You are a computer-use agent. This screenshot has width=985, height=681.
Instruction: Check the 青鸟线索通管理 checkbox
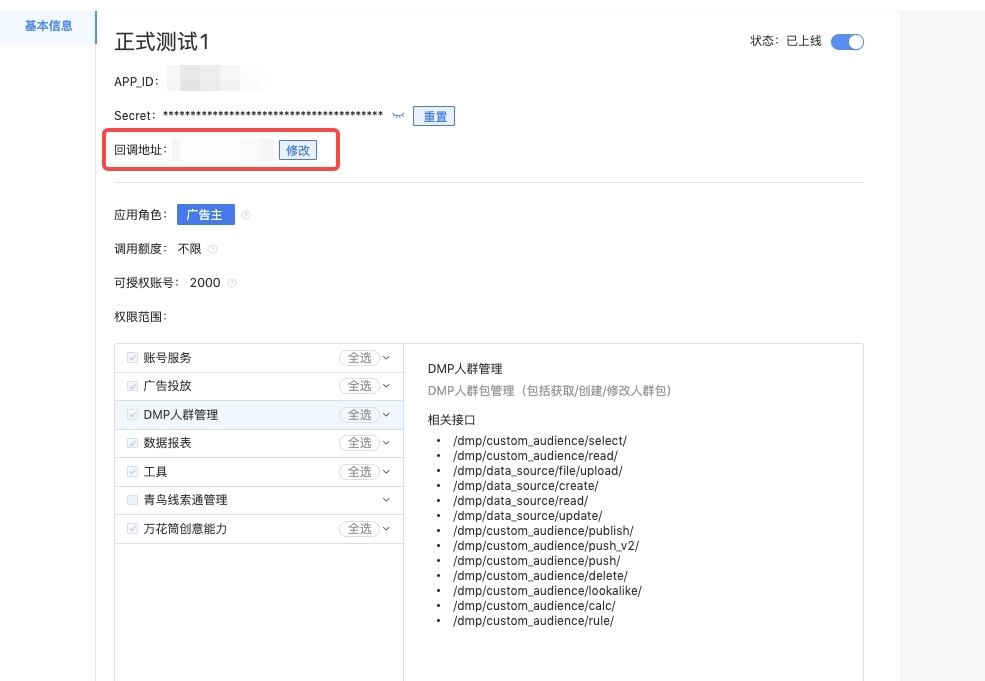[x=132, y=500]
